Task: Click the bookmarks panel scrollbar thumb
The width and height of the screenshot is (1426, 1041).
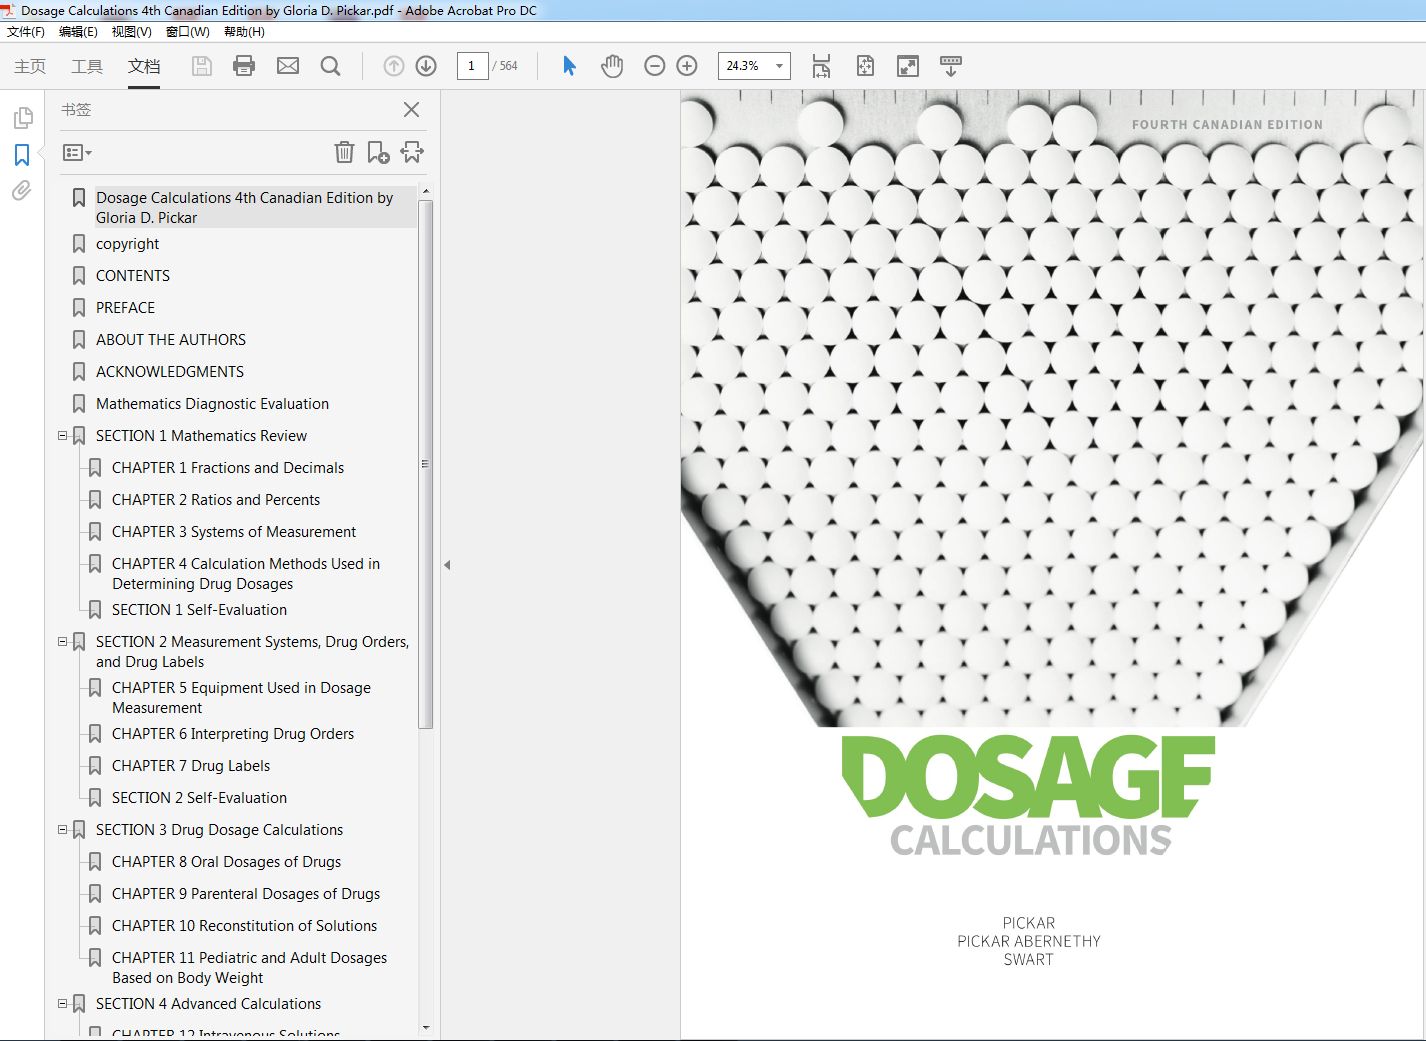Action: tap(426, 464)
